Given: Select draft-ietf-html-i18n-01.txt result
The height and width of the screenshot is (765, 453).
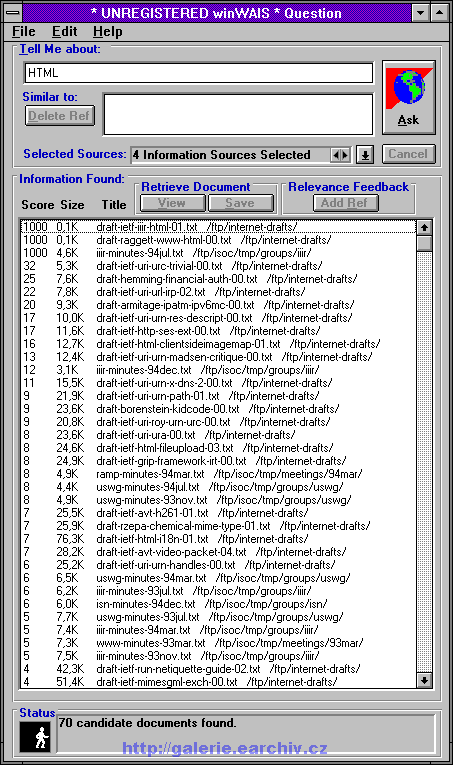Looking at the screenshot, I should 218,539.
